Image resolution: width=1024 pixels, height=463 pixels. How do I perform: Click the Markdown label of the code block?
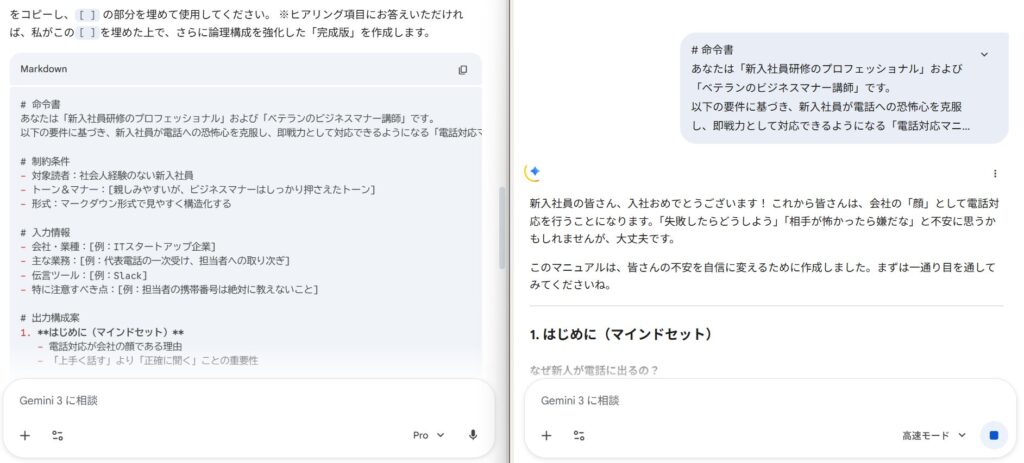[x=43, y=70]
